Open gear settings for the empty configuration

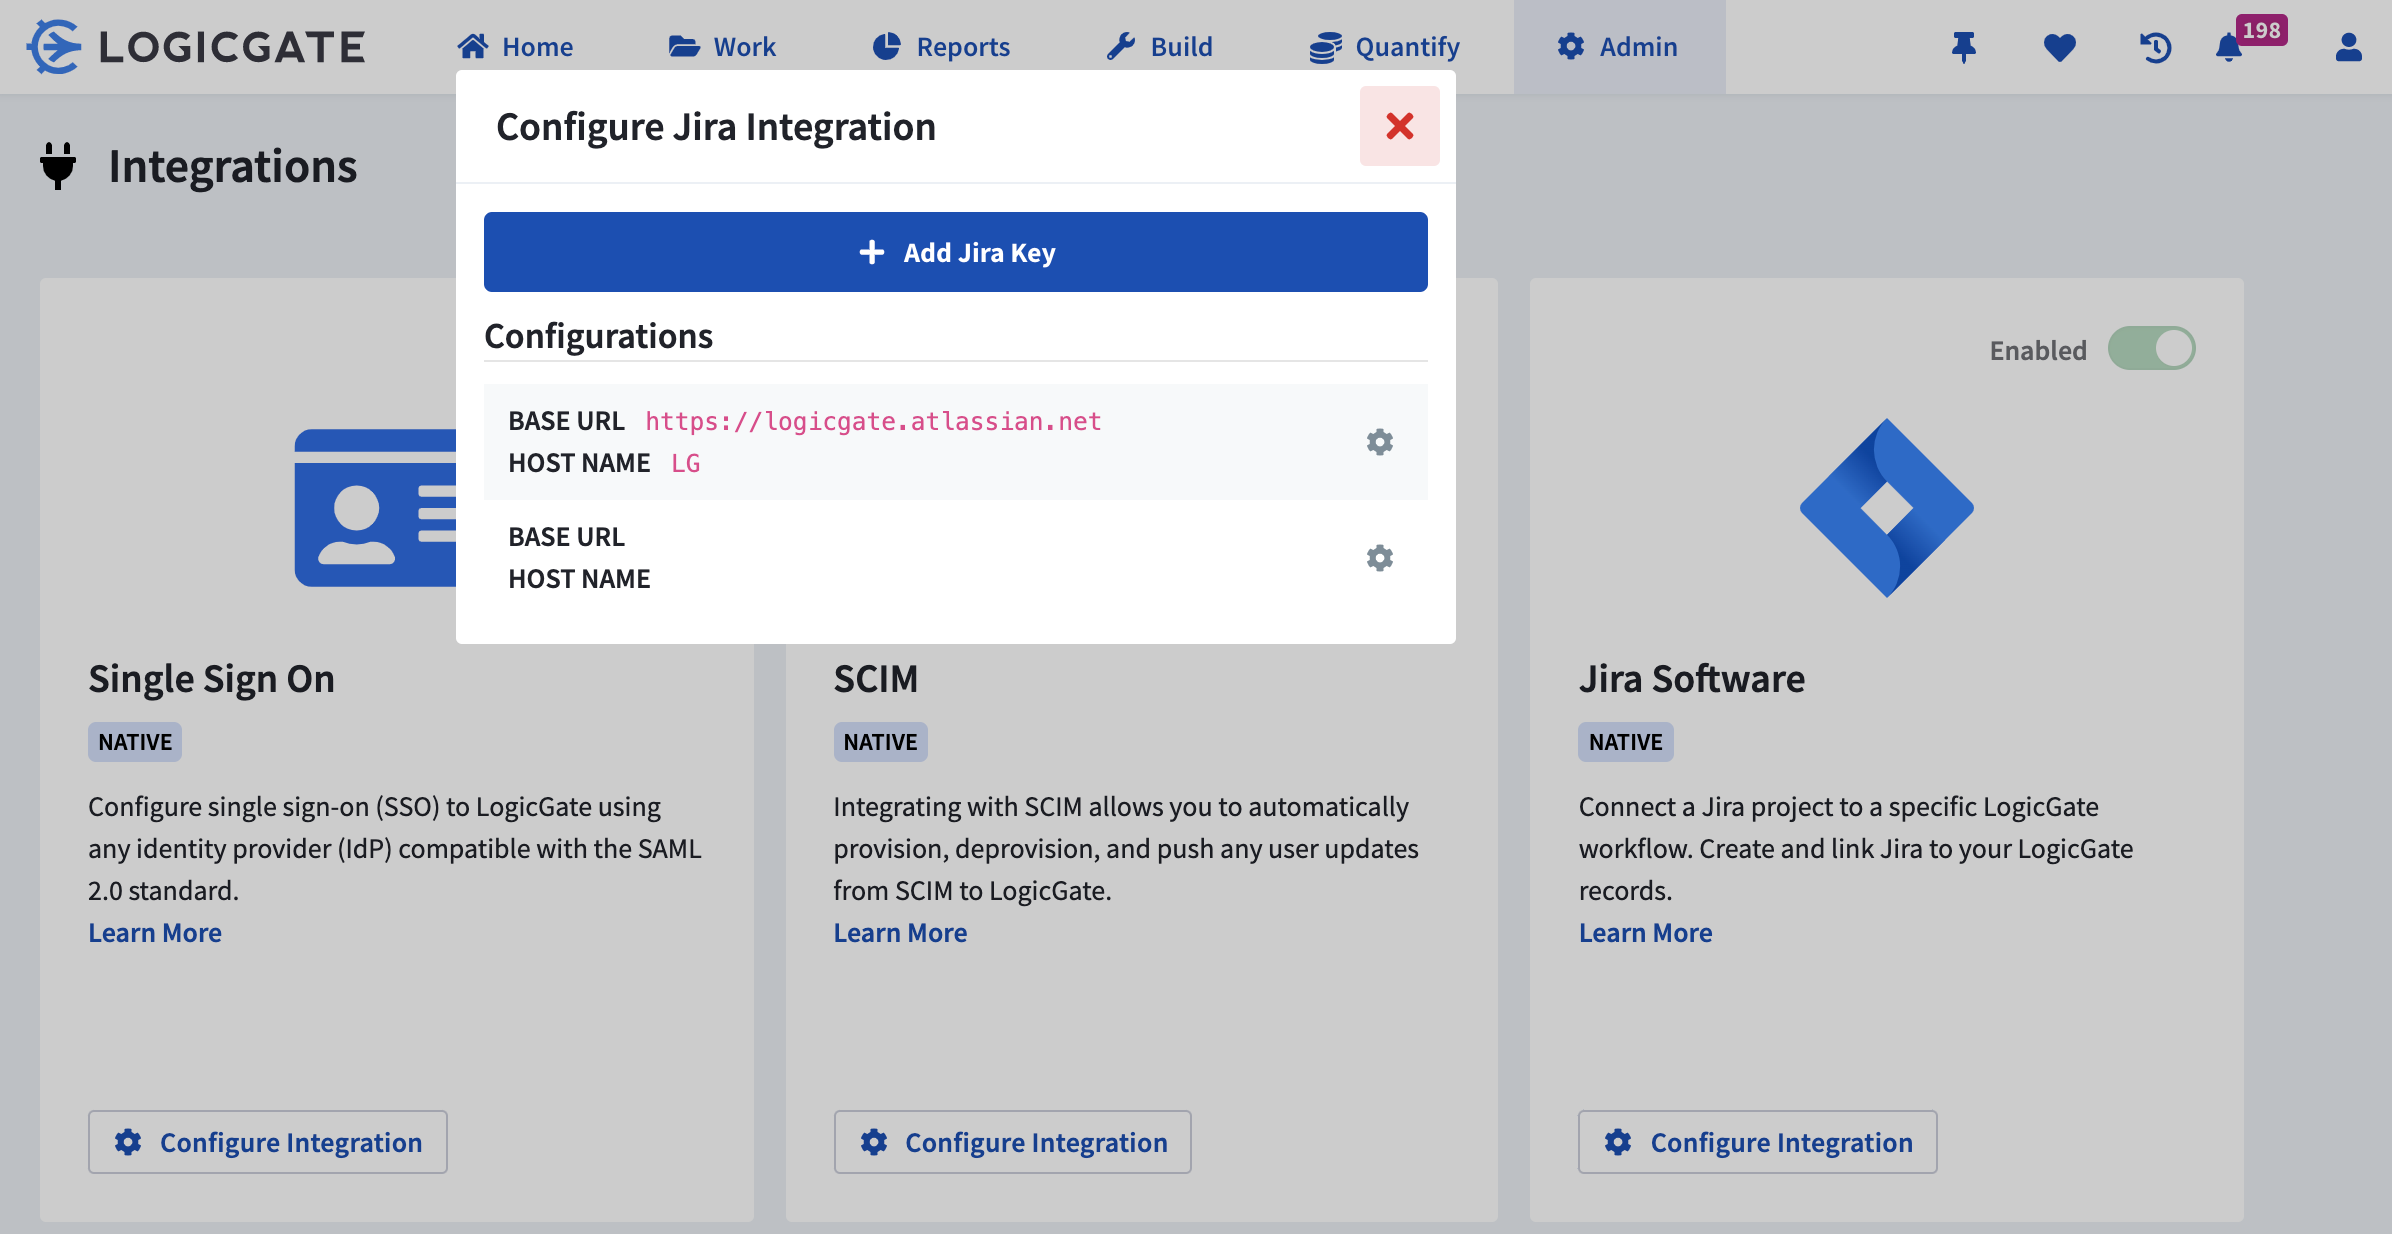pos(1379,558)
